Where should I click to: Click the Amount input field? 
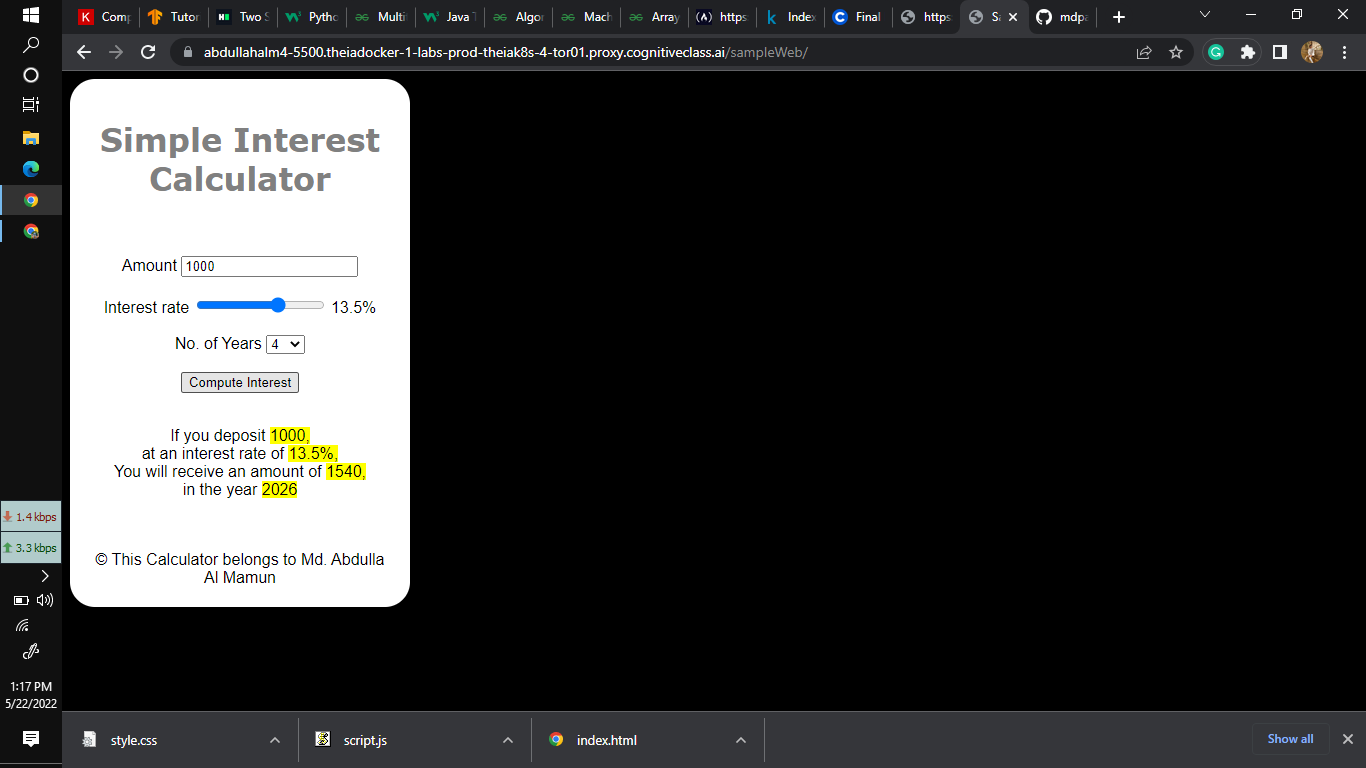coord(268,266)
